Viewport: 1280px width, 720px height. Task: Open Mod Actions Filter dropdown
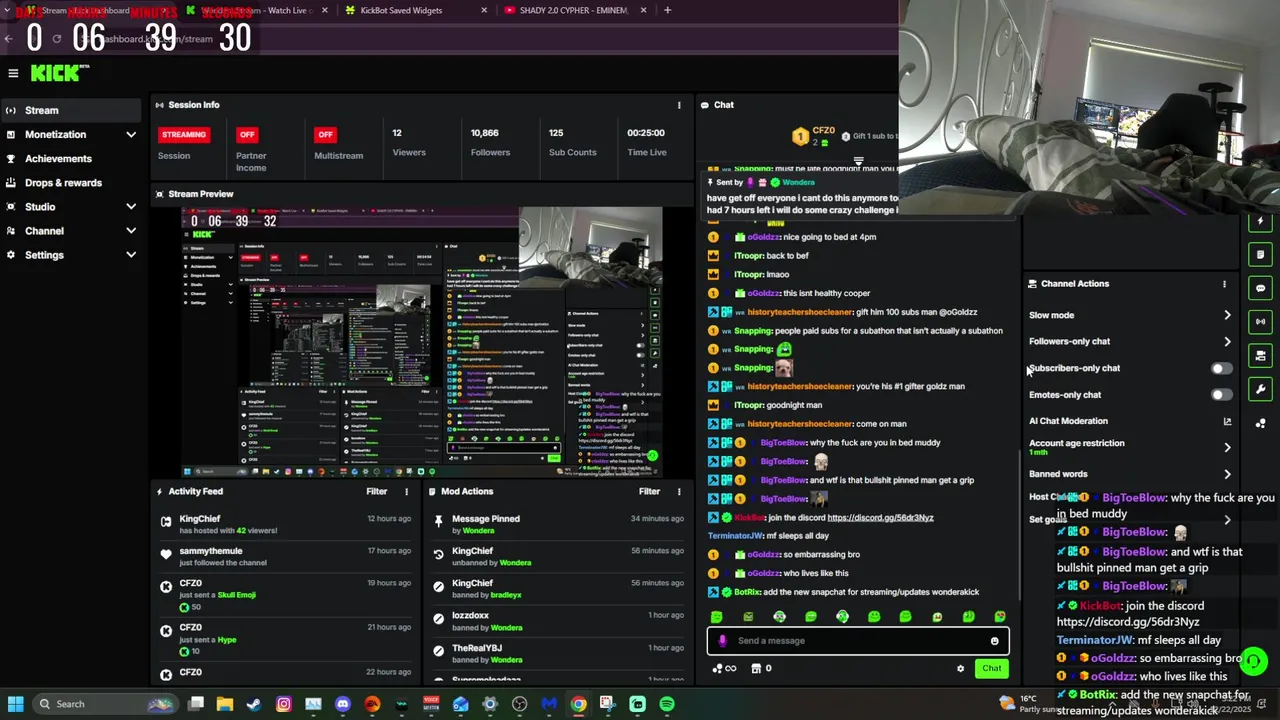click(649, 491)
